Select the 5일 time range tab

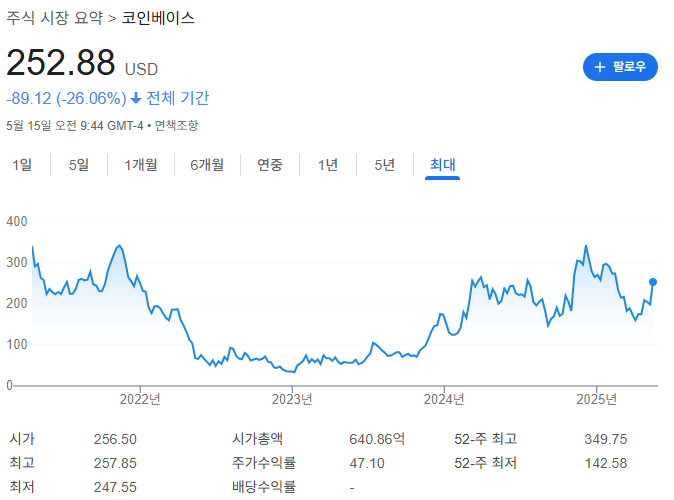[x=79, y=165]
